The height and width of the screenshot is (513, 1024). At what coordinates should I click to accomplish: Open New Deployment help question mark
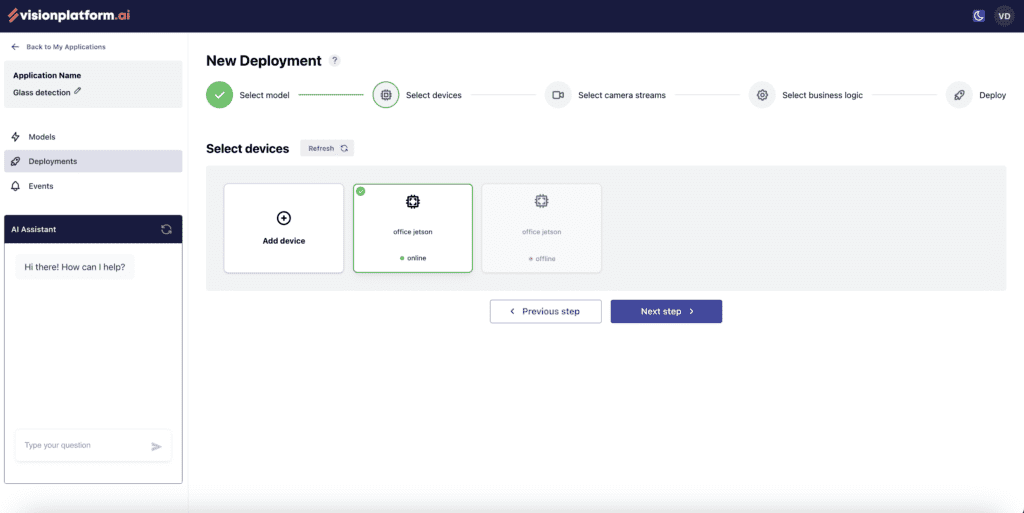pyautogui.click(x=334, y=61)
